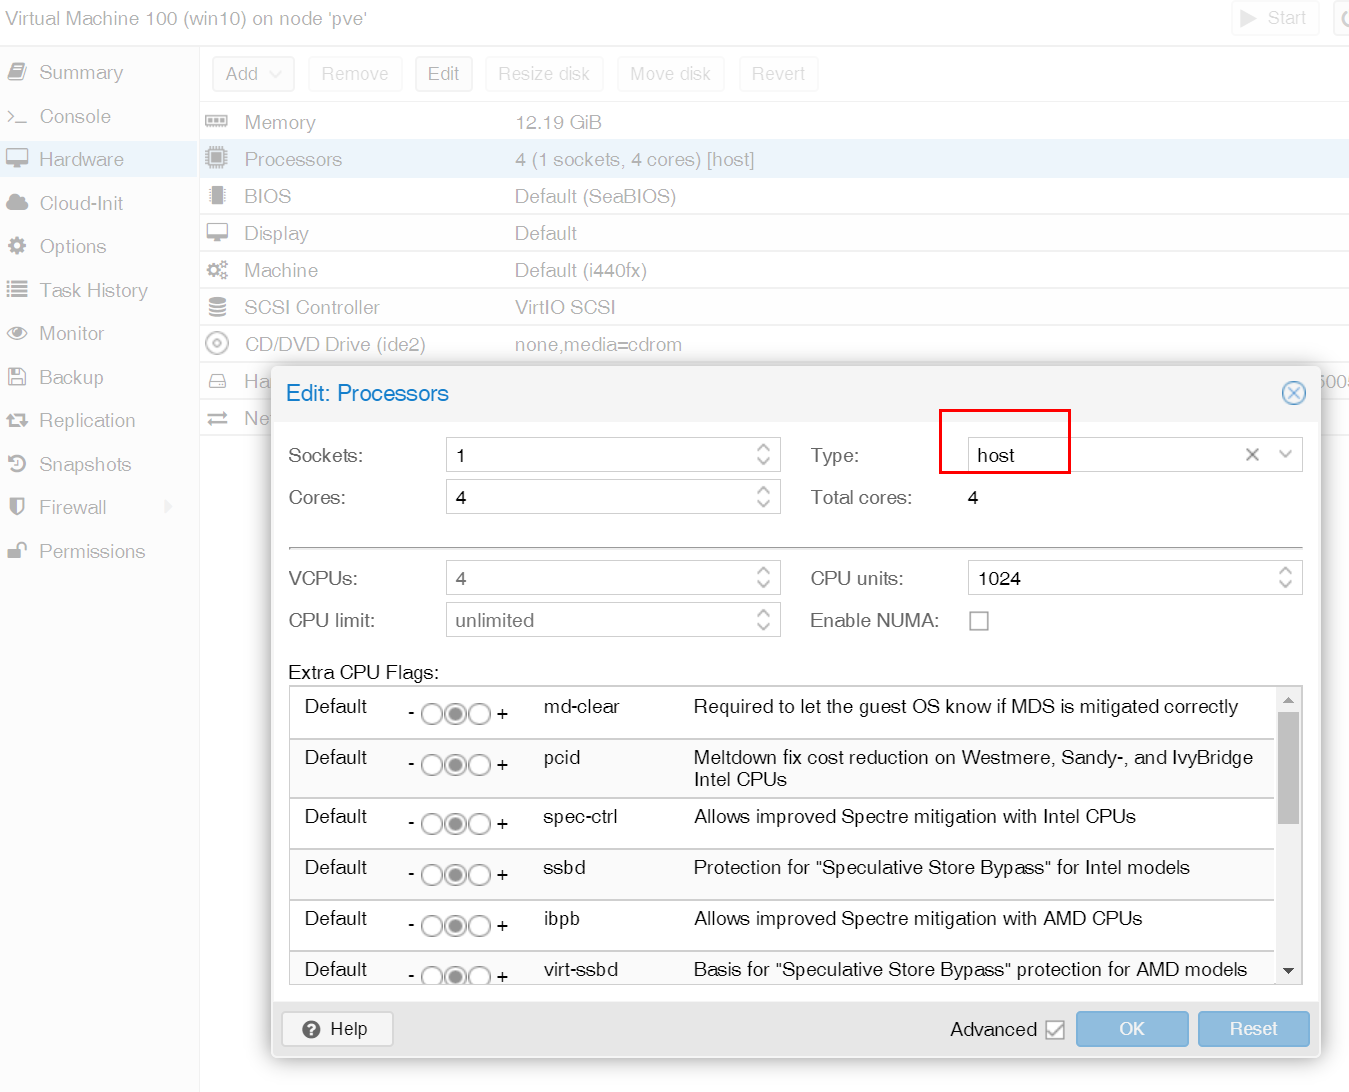
Task: Enable the NUMA checkbox
Action: click(x=979, y=621)
